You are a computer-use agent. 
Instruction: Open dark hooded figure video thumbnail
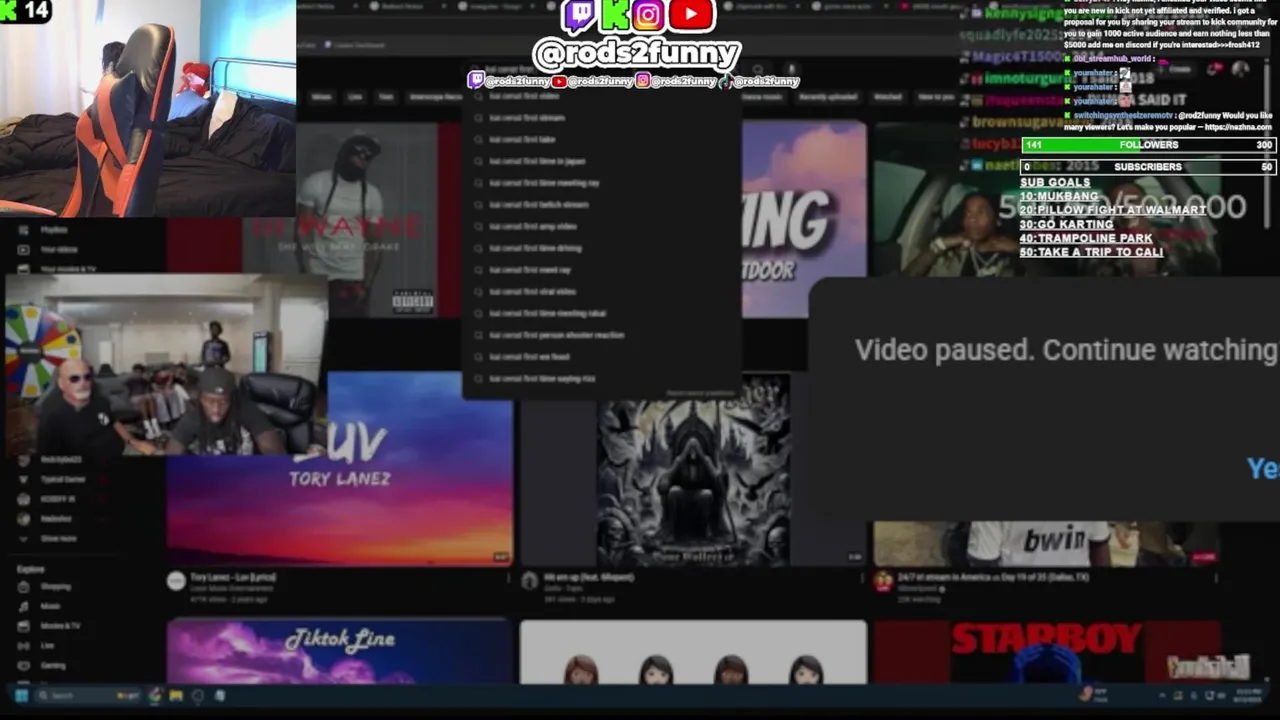[693, 470]
